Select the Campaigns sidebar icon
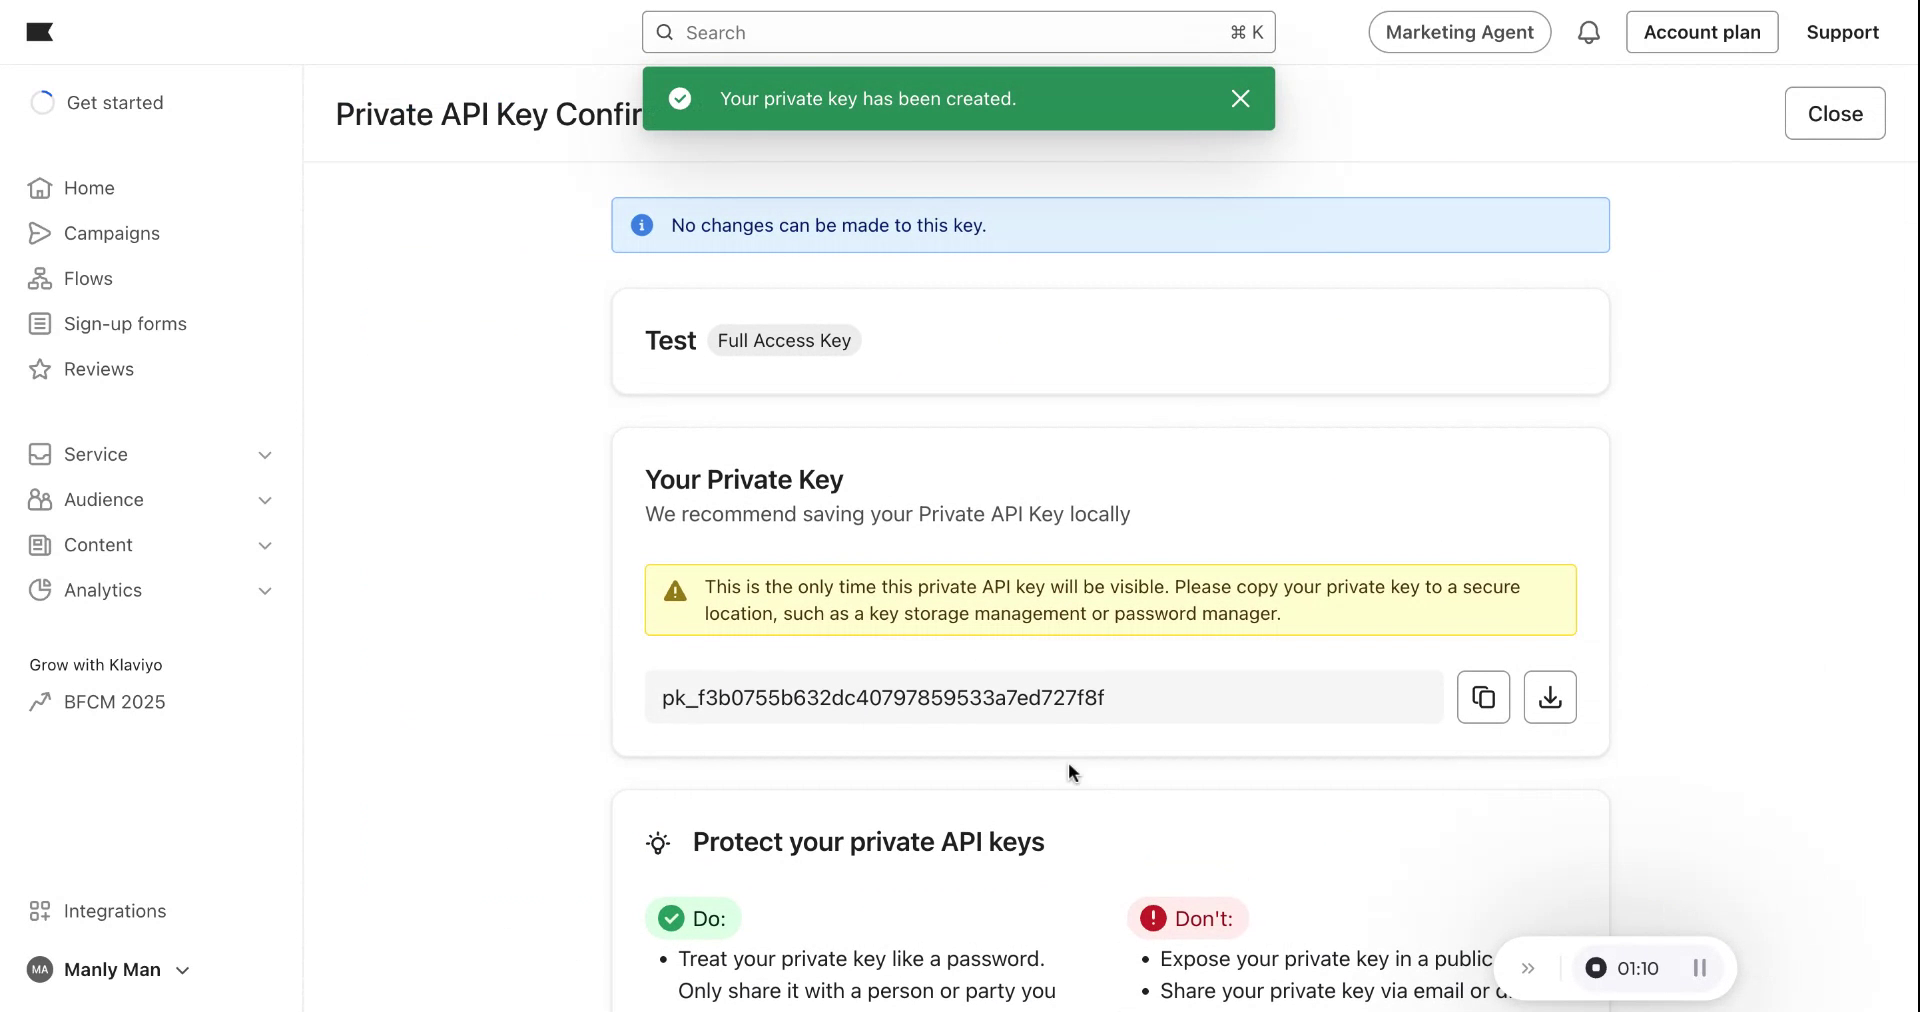The height and width of the screenshot is (1012, 1920). coord(40,233)
